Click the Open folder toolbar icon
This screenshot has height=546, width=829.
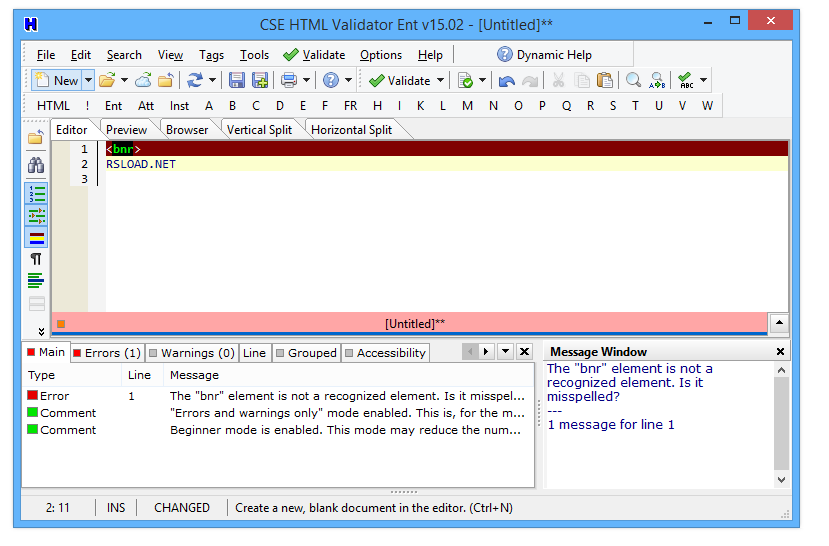click(x=107, y=81)
